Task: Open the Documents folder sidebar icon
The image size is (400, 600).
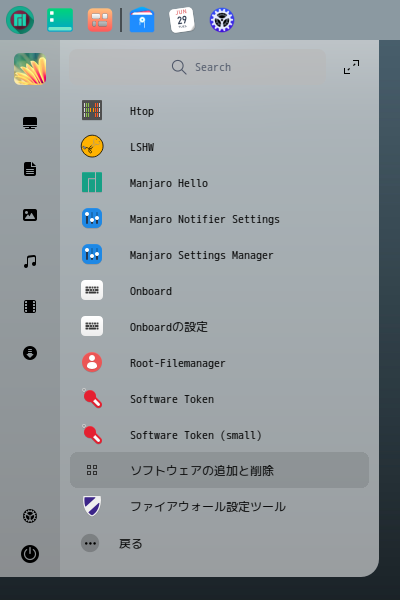Action: tap(30, 169)
